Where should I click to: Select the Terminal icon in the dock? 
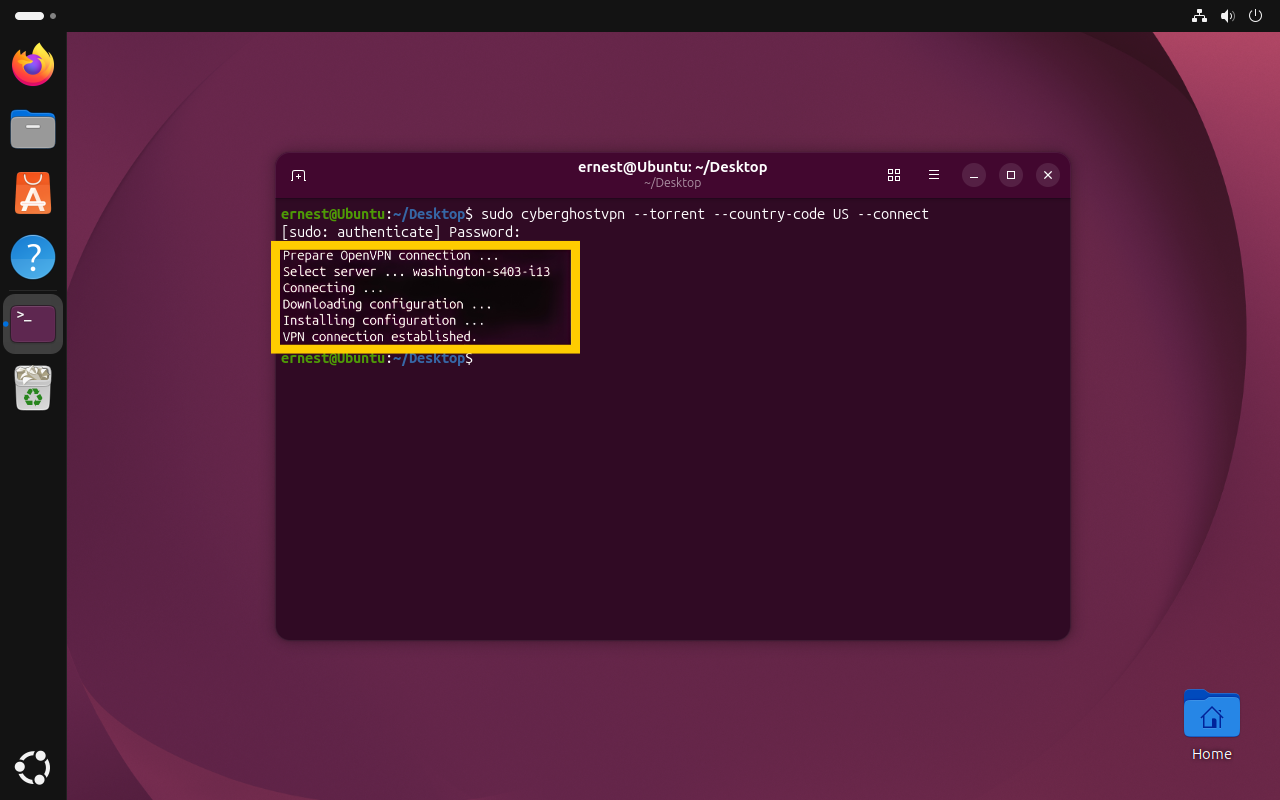(33, 323)
